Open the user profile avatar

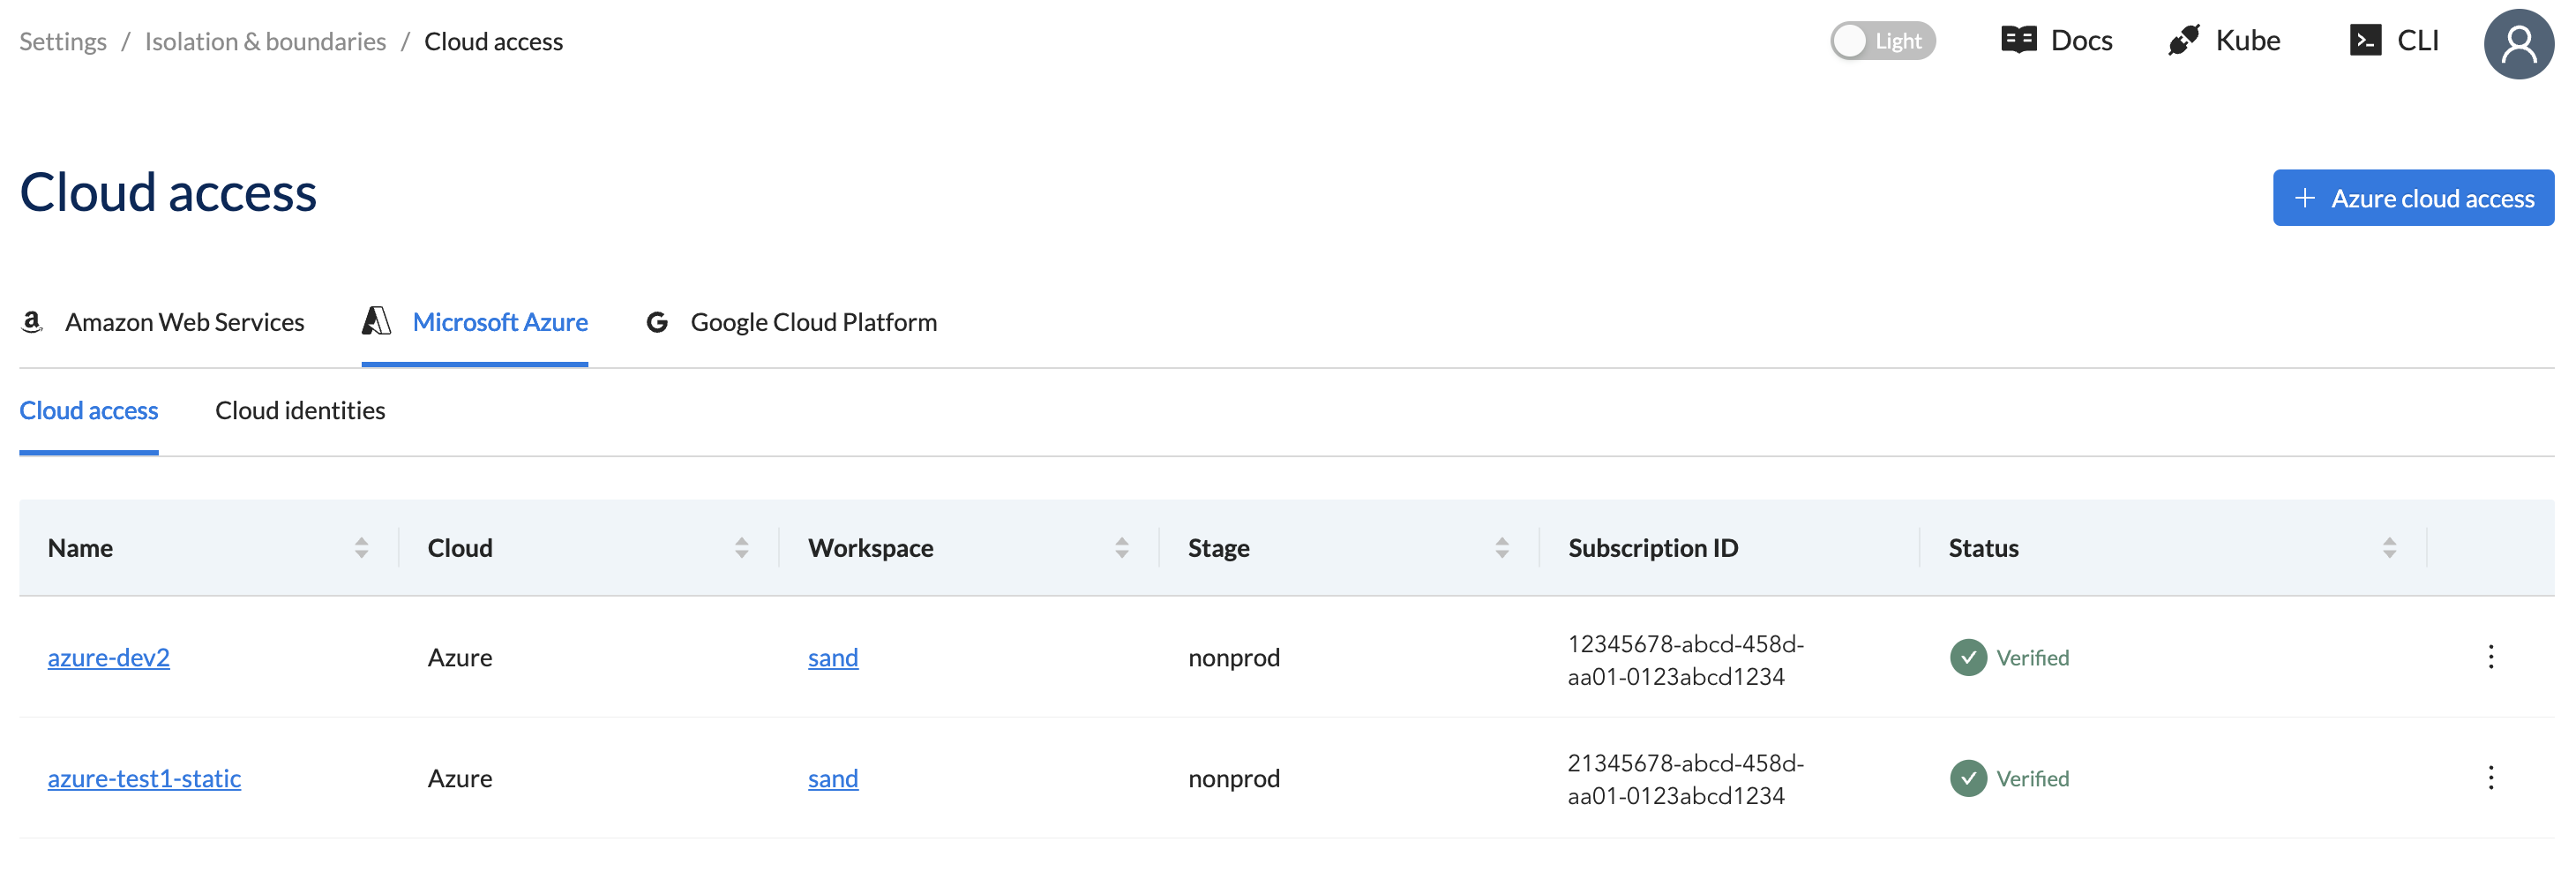2519,43
